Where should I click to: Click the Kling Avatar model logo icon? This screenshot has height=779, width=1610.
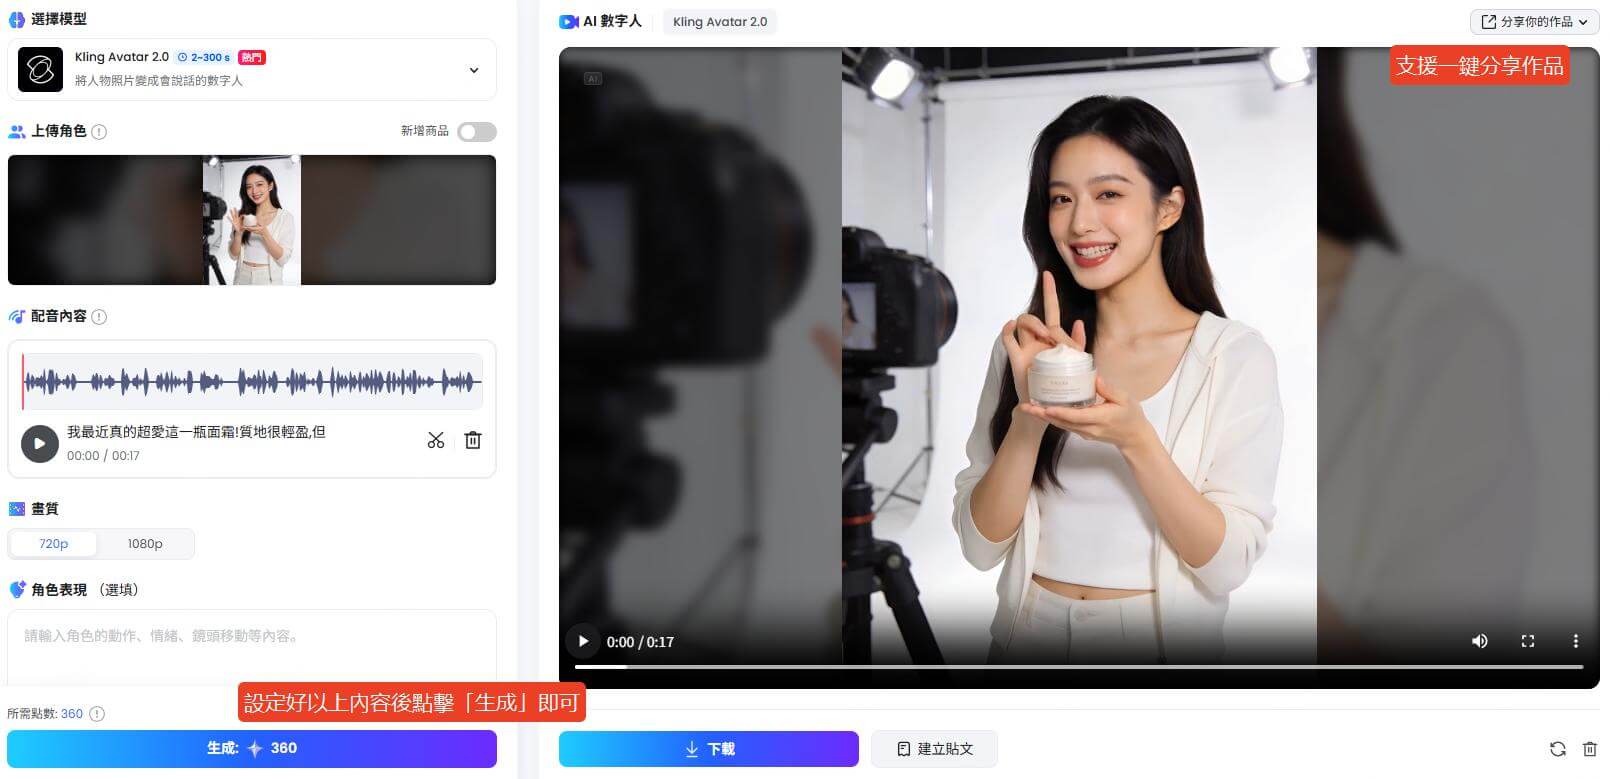[41, 70]
